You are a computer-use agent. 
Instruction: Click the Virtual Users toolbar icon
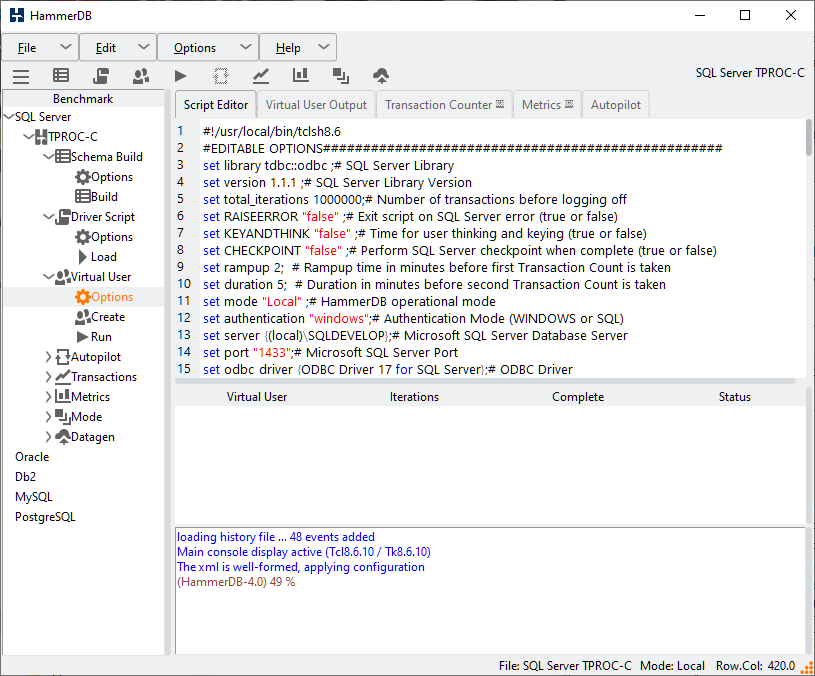pos(141,76)
